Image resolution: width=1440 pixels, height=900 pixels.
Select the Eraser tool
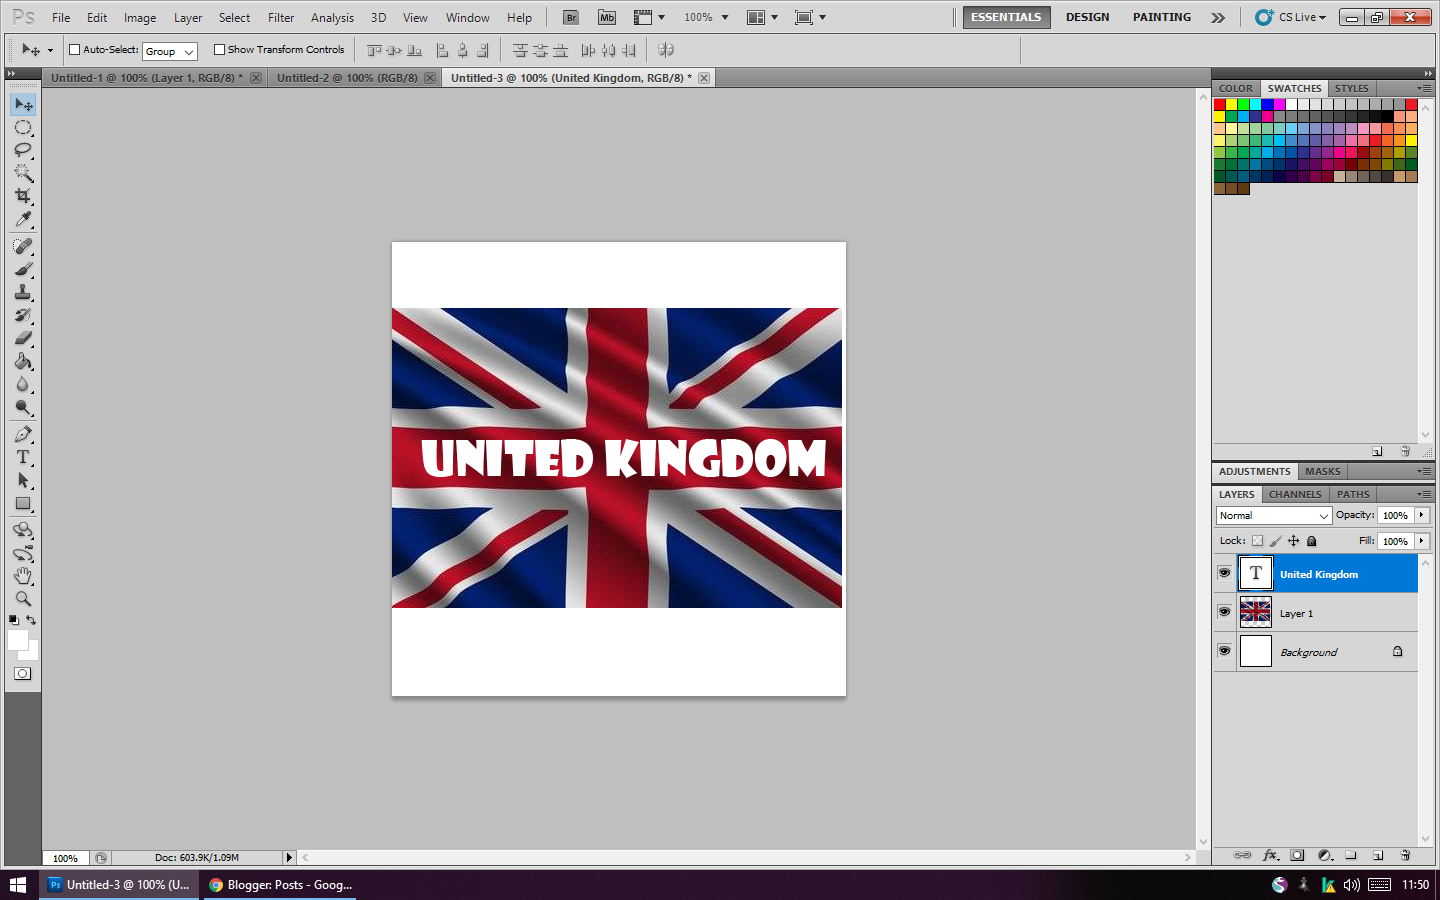click(23, 338)
